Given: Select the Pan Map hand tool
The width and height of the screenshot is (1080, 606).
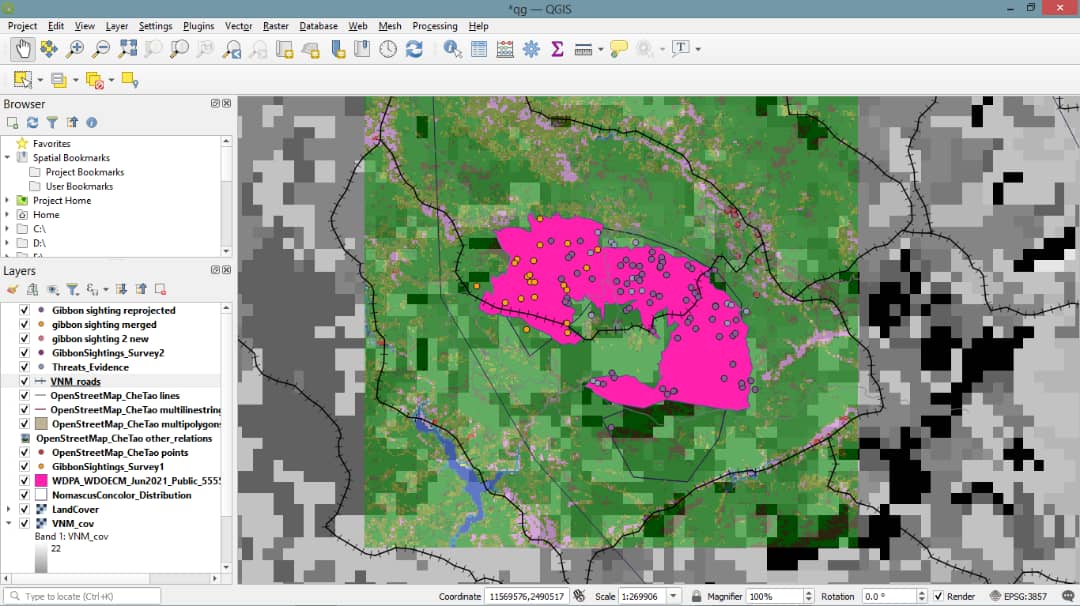Looking at the screenshot, I should 23,49.
